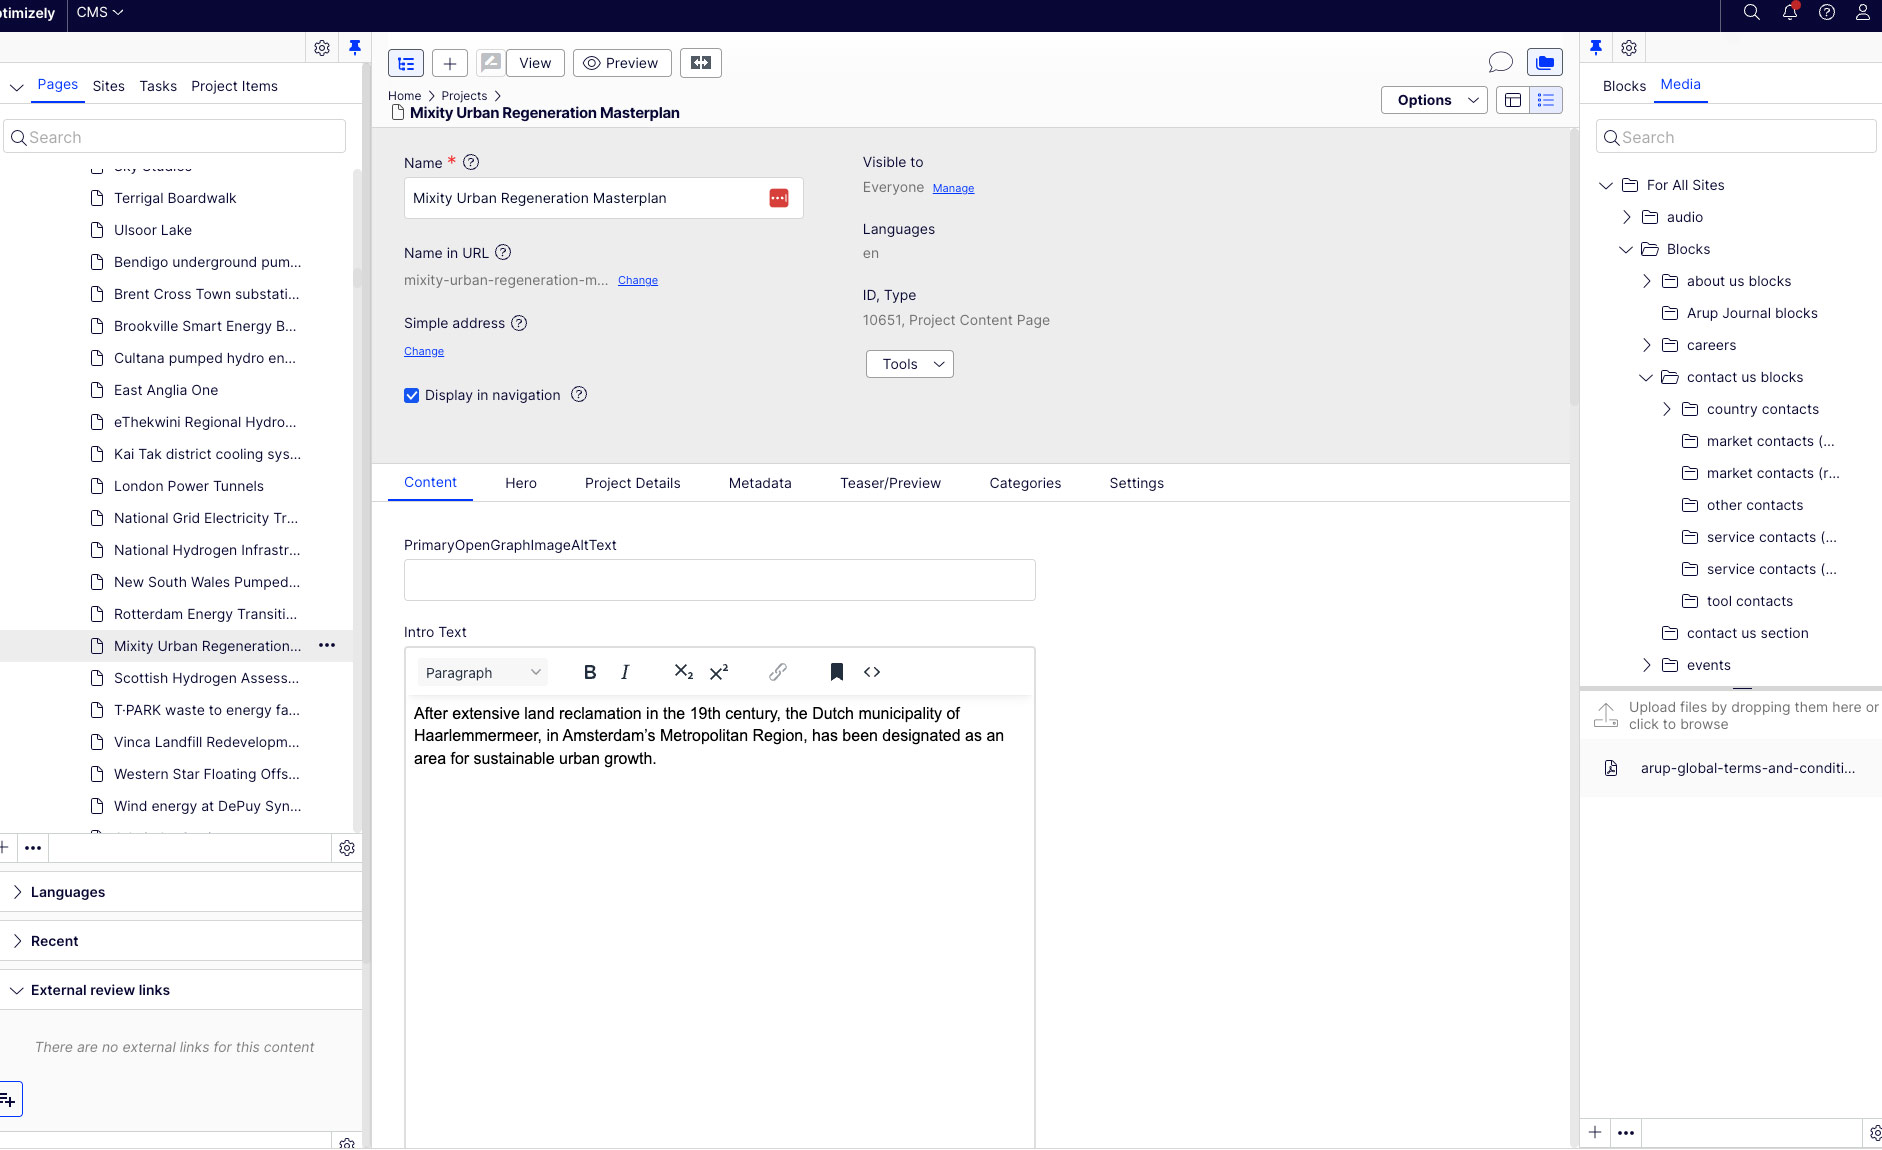Switch to the Hero tab
The width and height of the screenshot is (1882, 1150).
pos(521,483)
